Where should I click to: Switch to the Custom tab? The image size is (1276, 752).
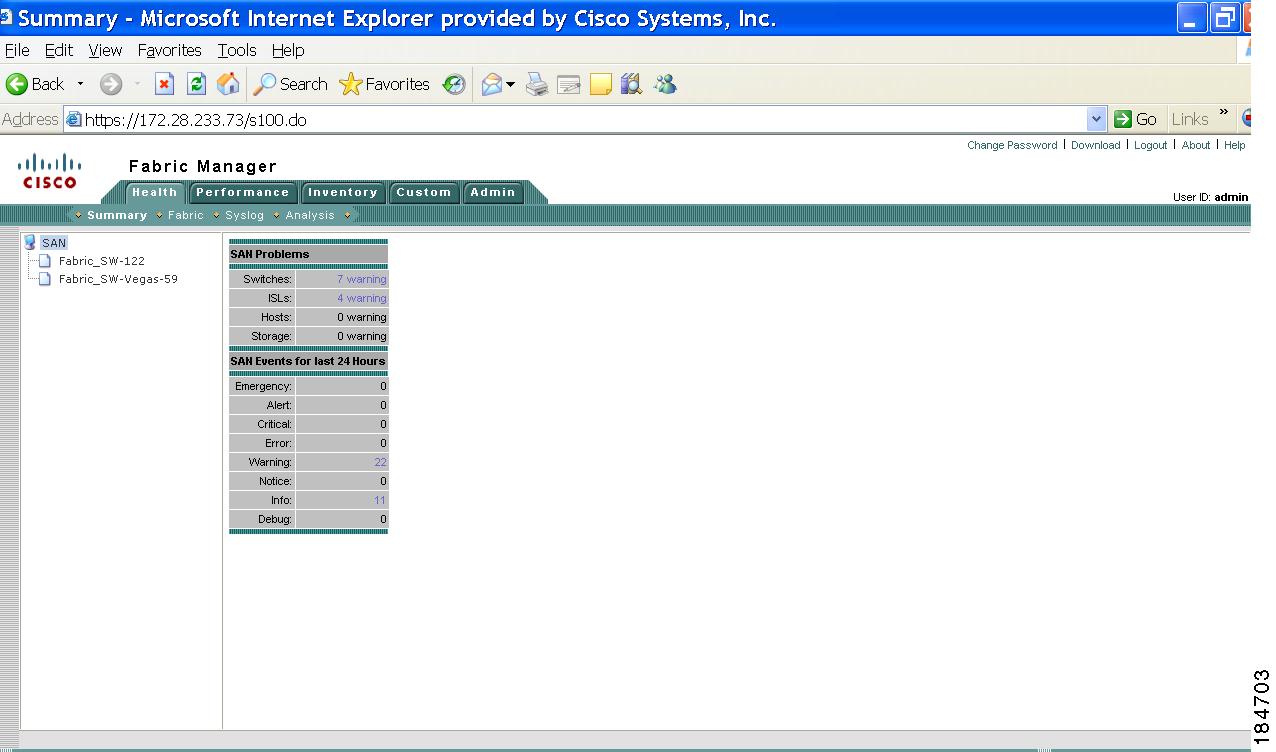424,193
